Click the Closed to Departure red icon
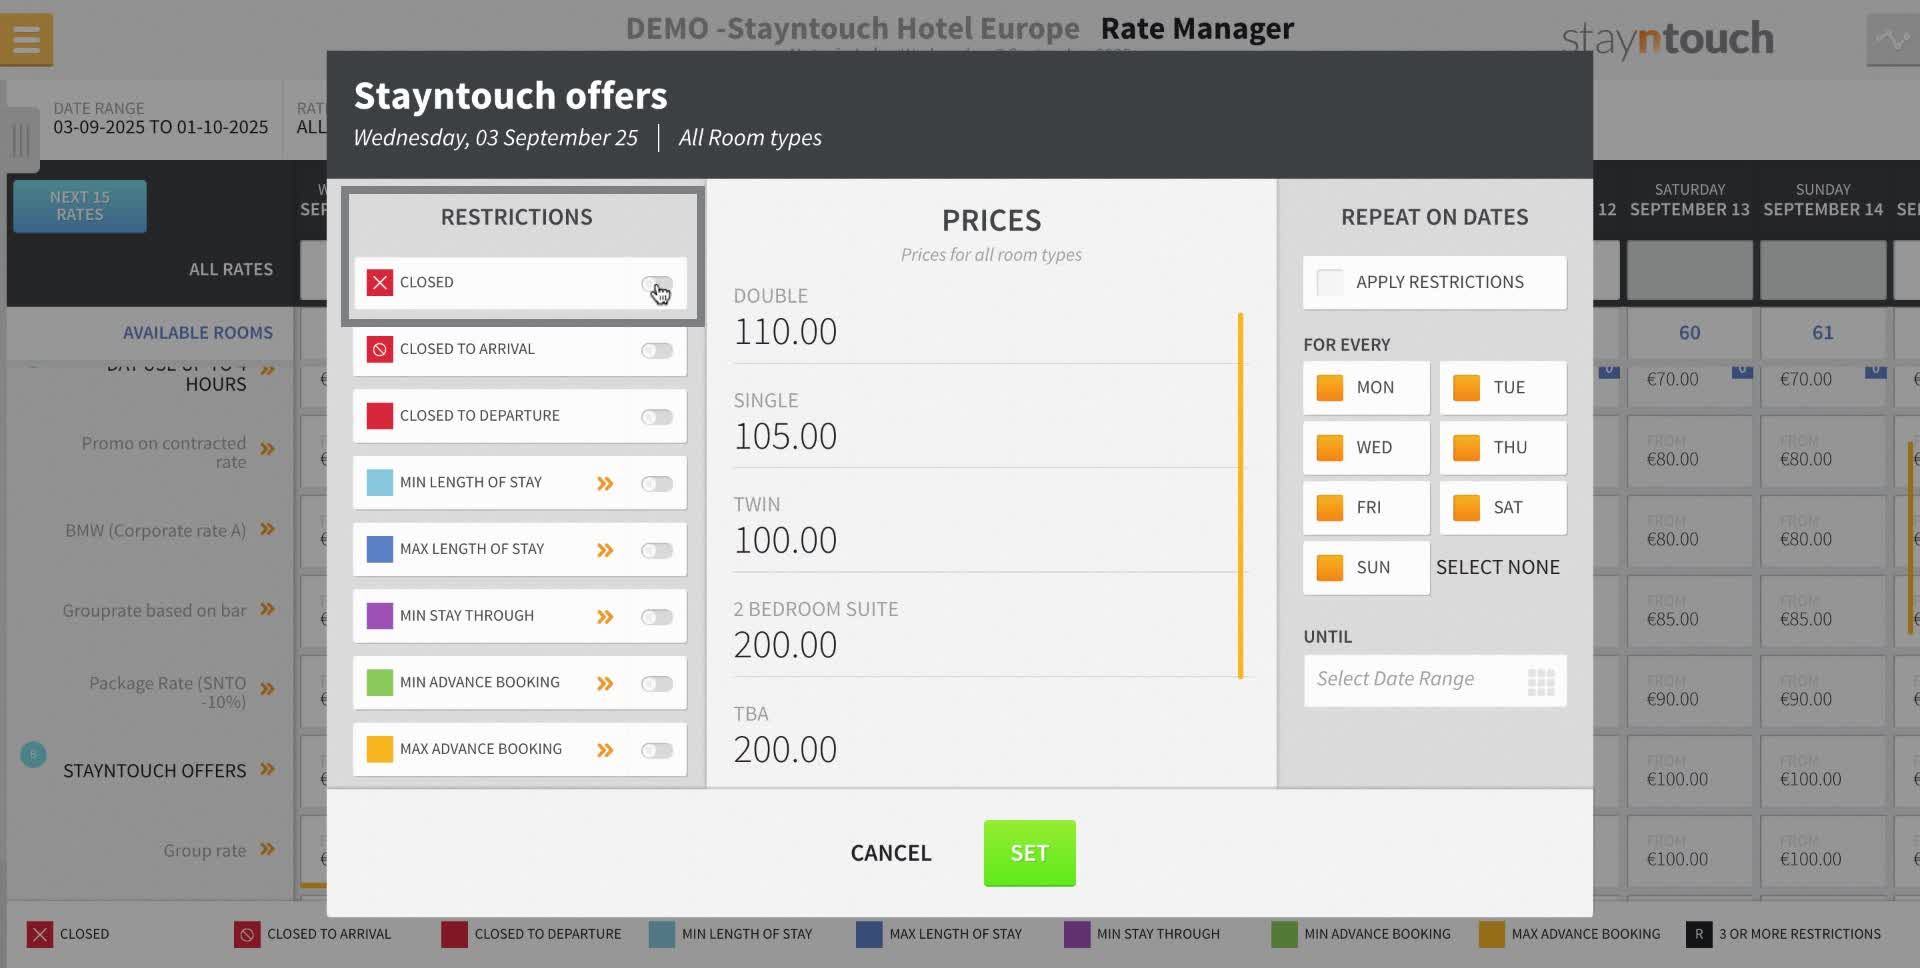This screenshot has width=1920, height=968. [380, 416]
